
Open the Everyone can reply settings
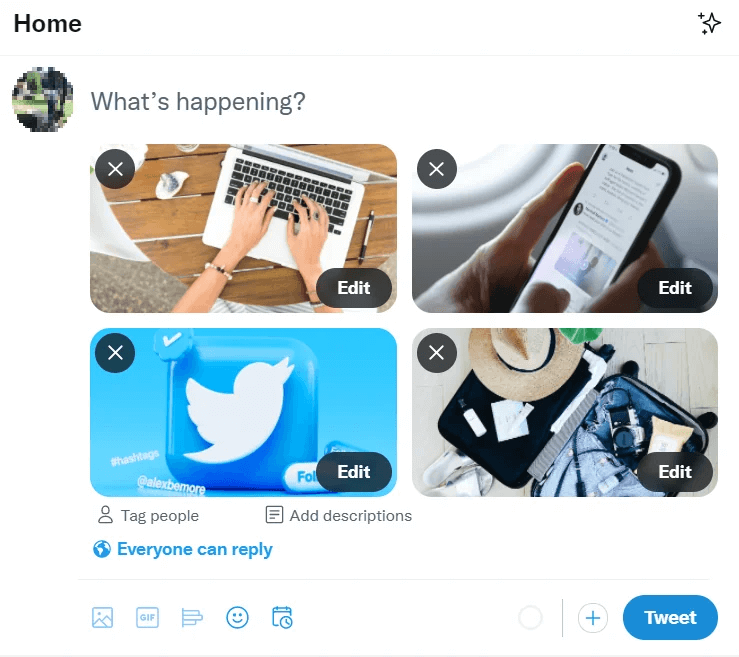183,549
